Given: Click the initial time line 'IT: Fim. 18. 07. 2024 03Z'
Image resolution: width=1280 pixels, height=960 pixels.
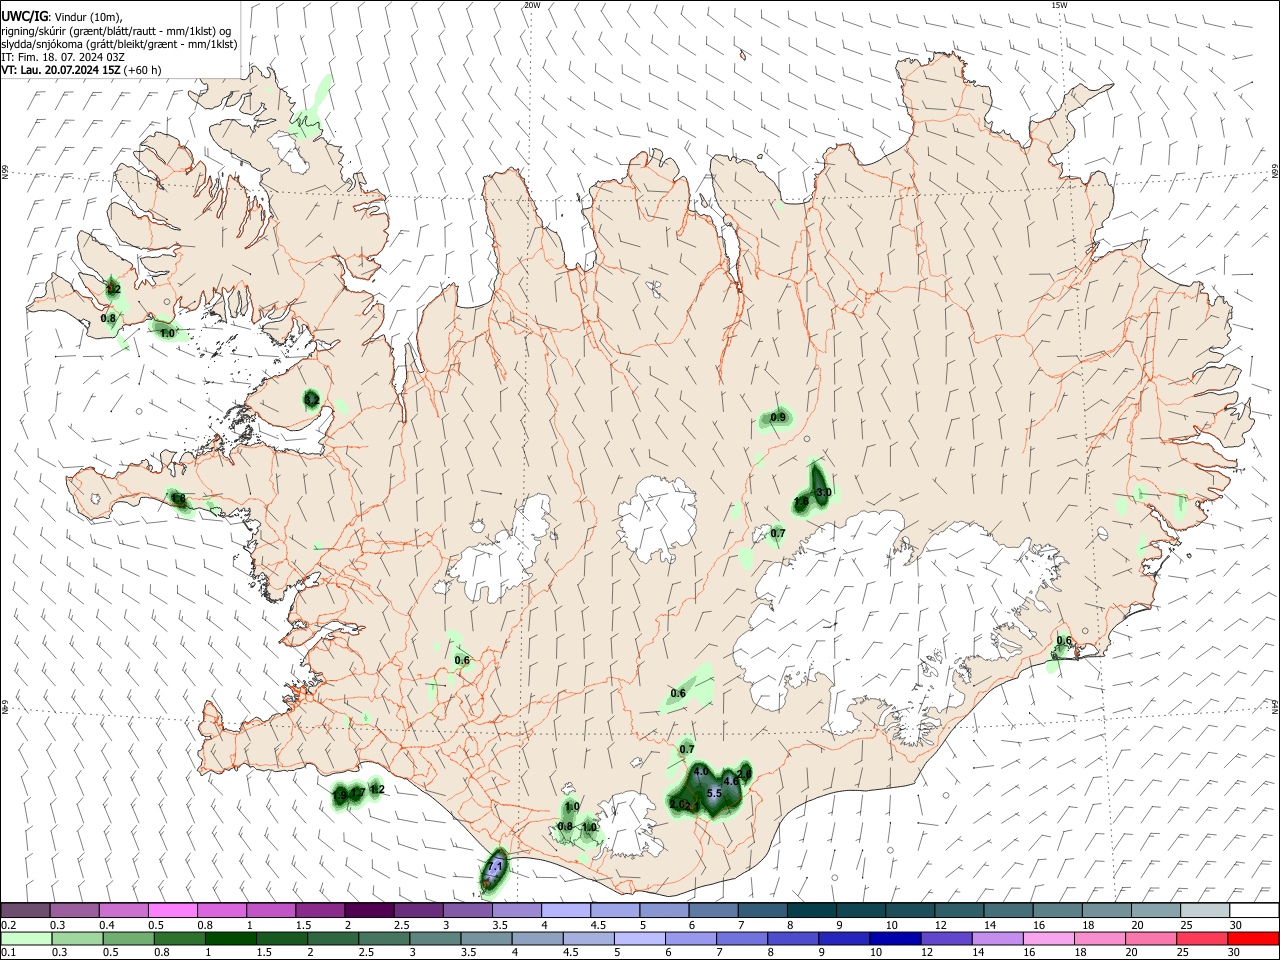Looking at the screenshot, I should (63, 57).
